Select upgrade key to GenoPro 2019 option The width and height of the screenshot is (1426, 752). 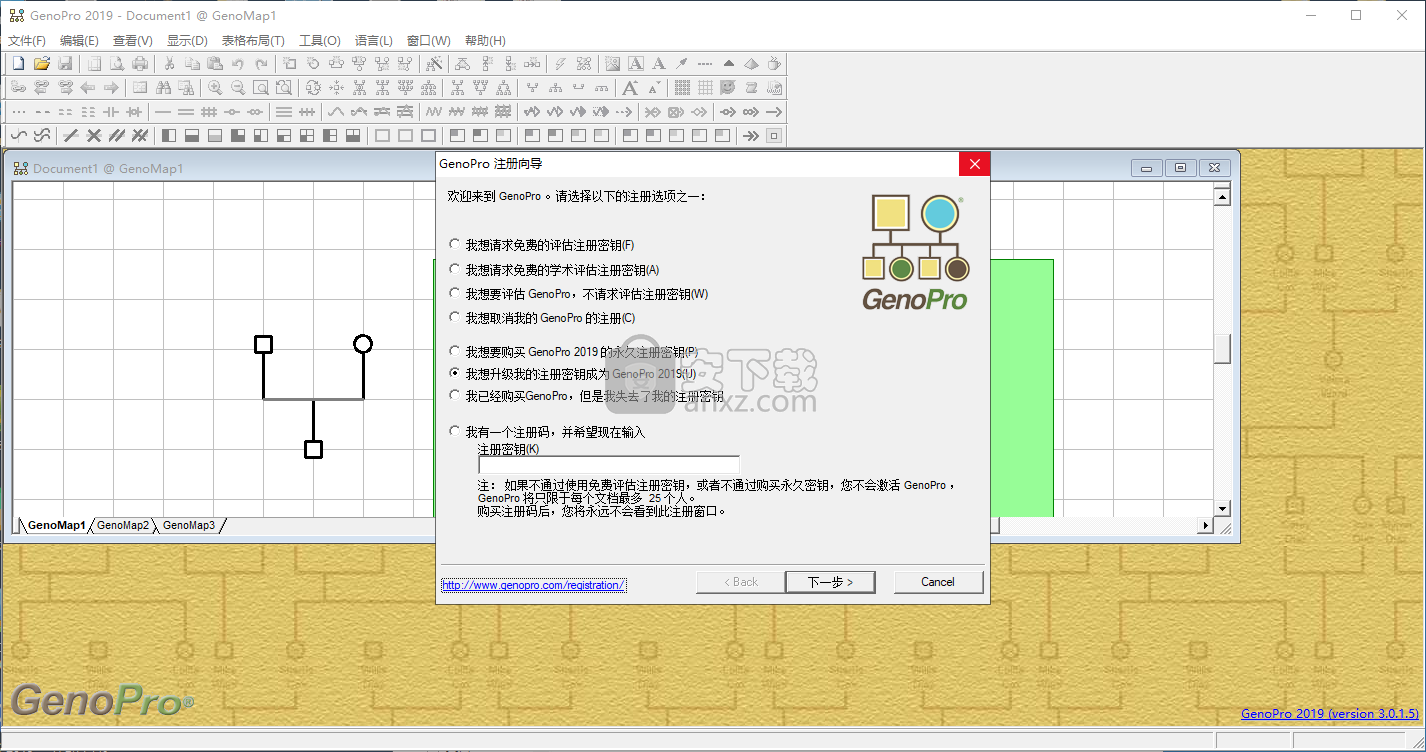point(456,373)
